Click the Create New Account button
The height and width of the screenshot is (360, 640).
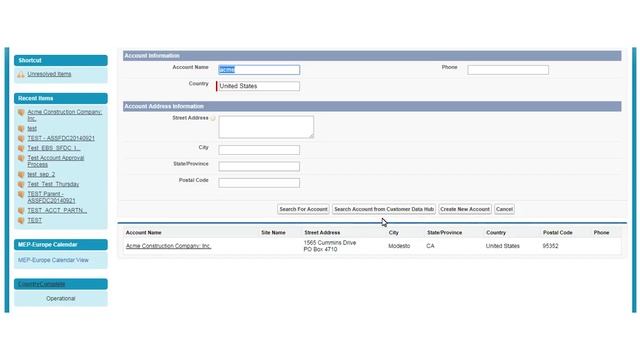pyautogui.click(x=465, y=209)
